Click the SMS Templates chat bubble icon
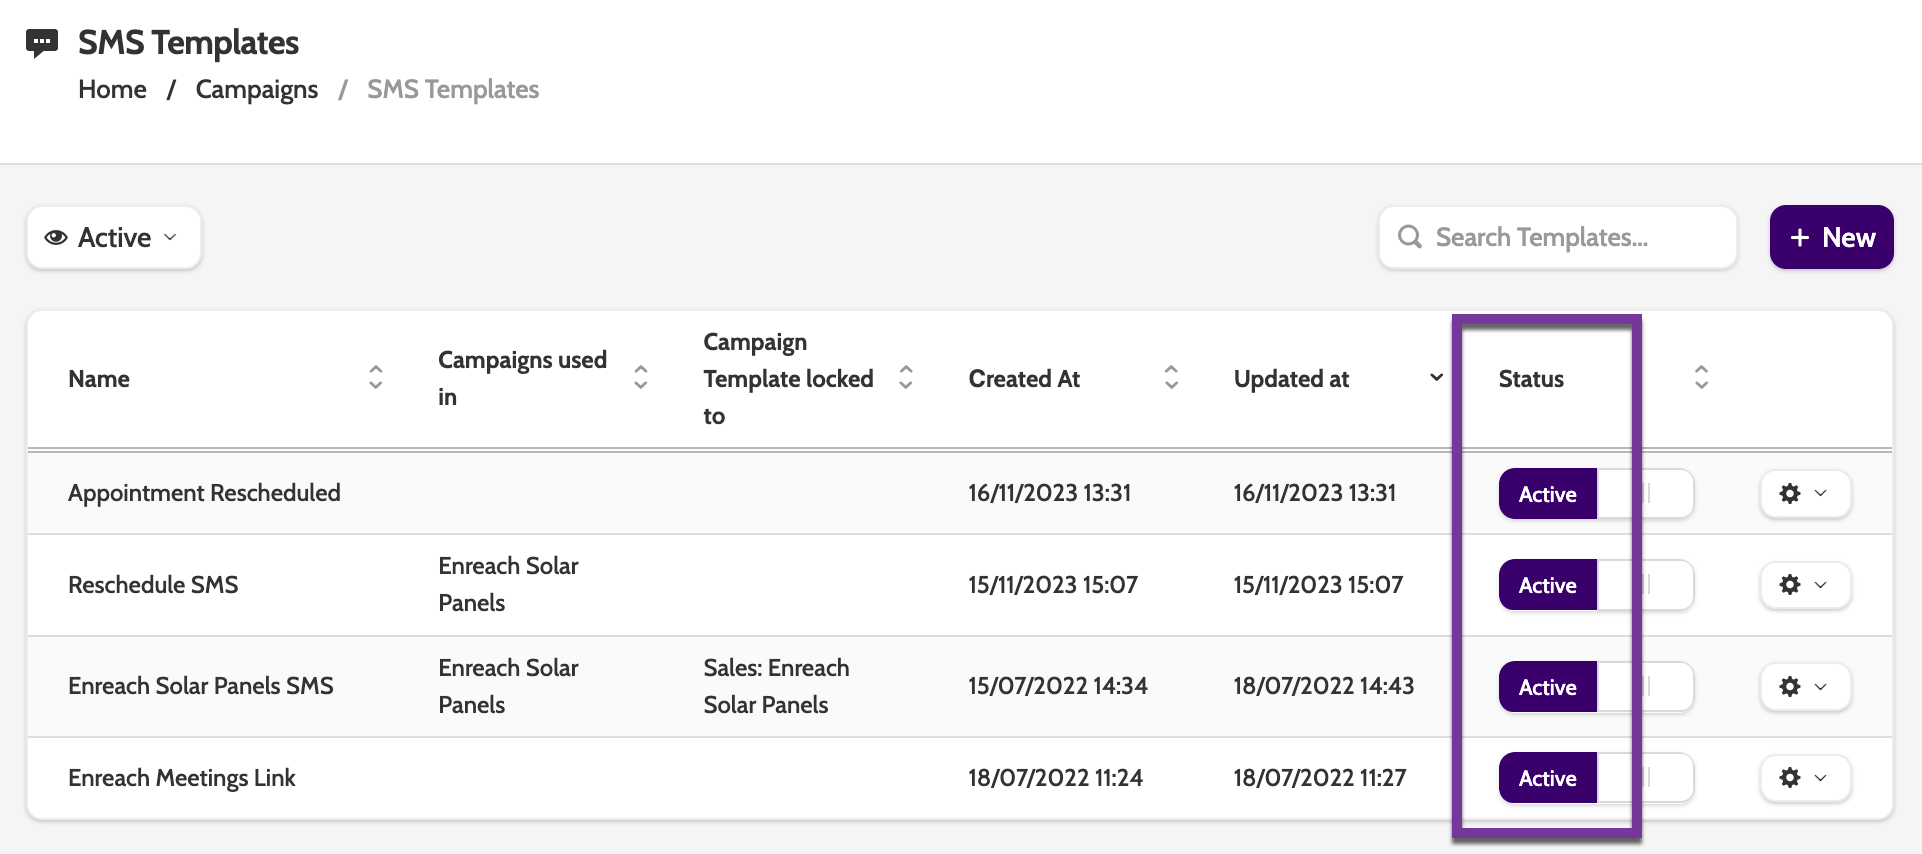 (42, 43)
